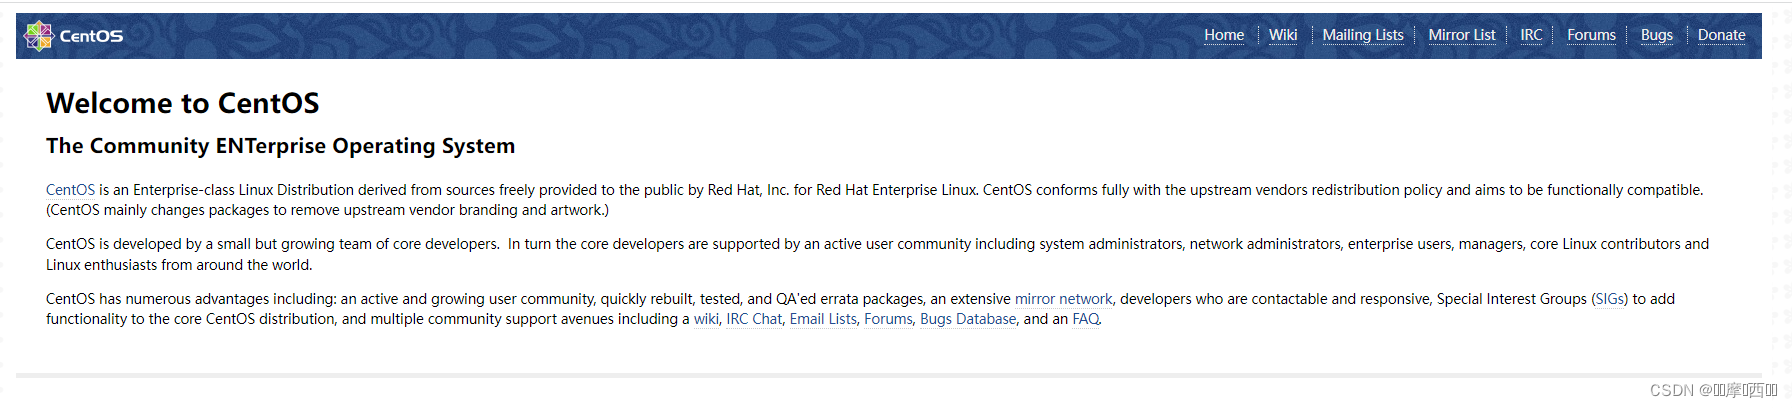
Task: Open the Email Lists link
Action: [x=823, y=319]
